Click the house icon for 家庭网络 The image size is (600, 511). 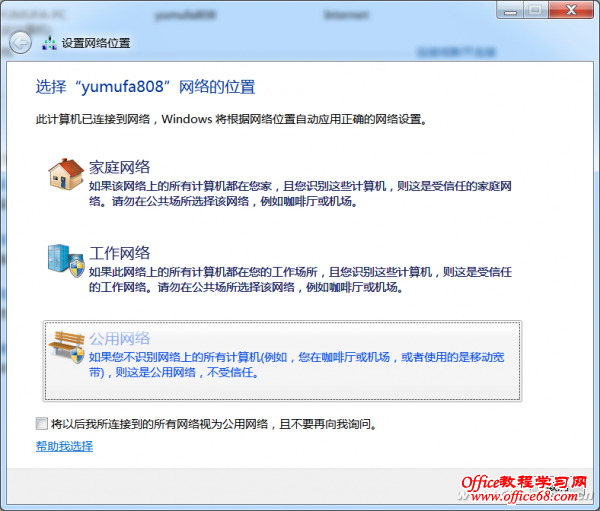[x=66, y=175]
